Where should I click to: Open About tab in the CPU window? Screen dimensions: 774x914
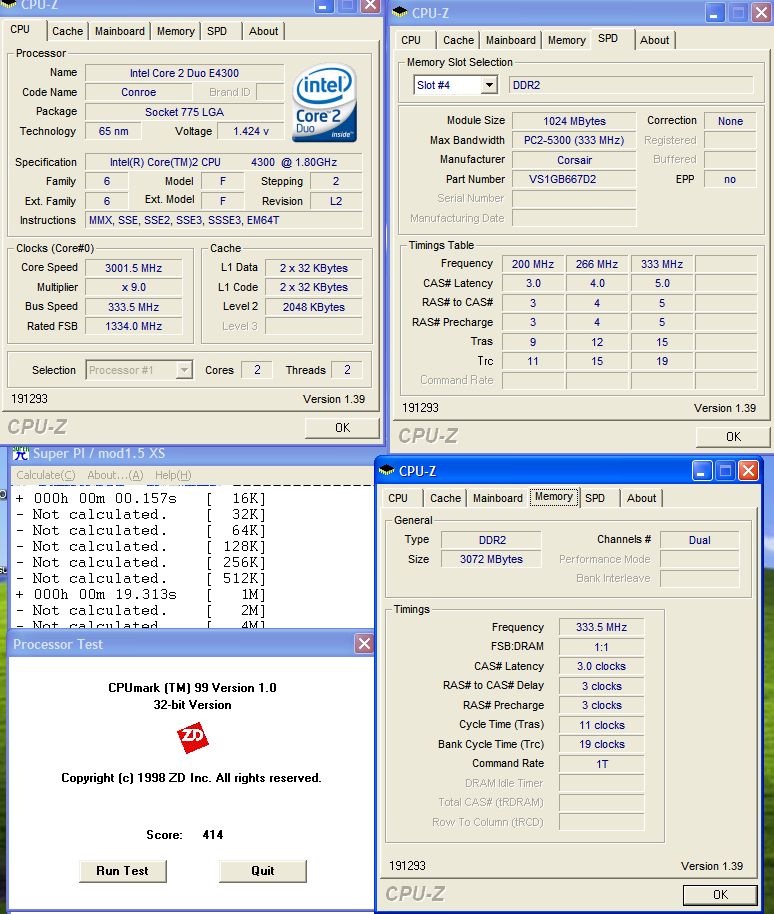[263, 31]
